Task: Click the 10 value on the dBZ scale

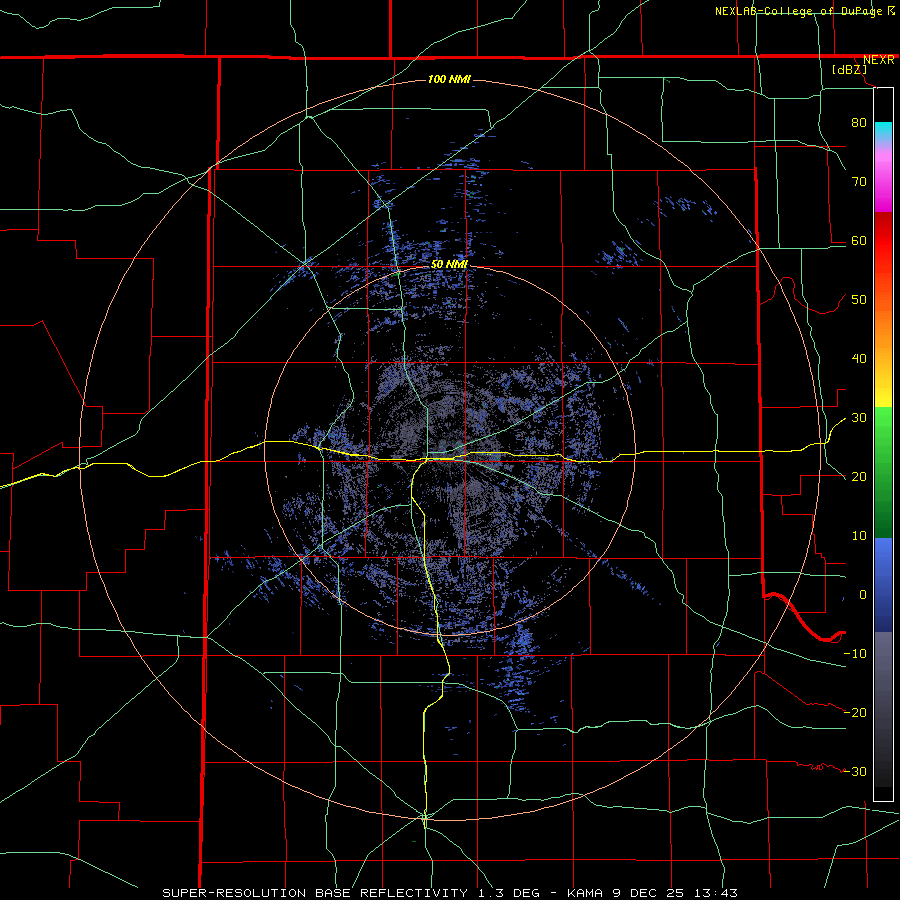Action: 859,536
